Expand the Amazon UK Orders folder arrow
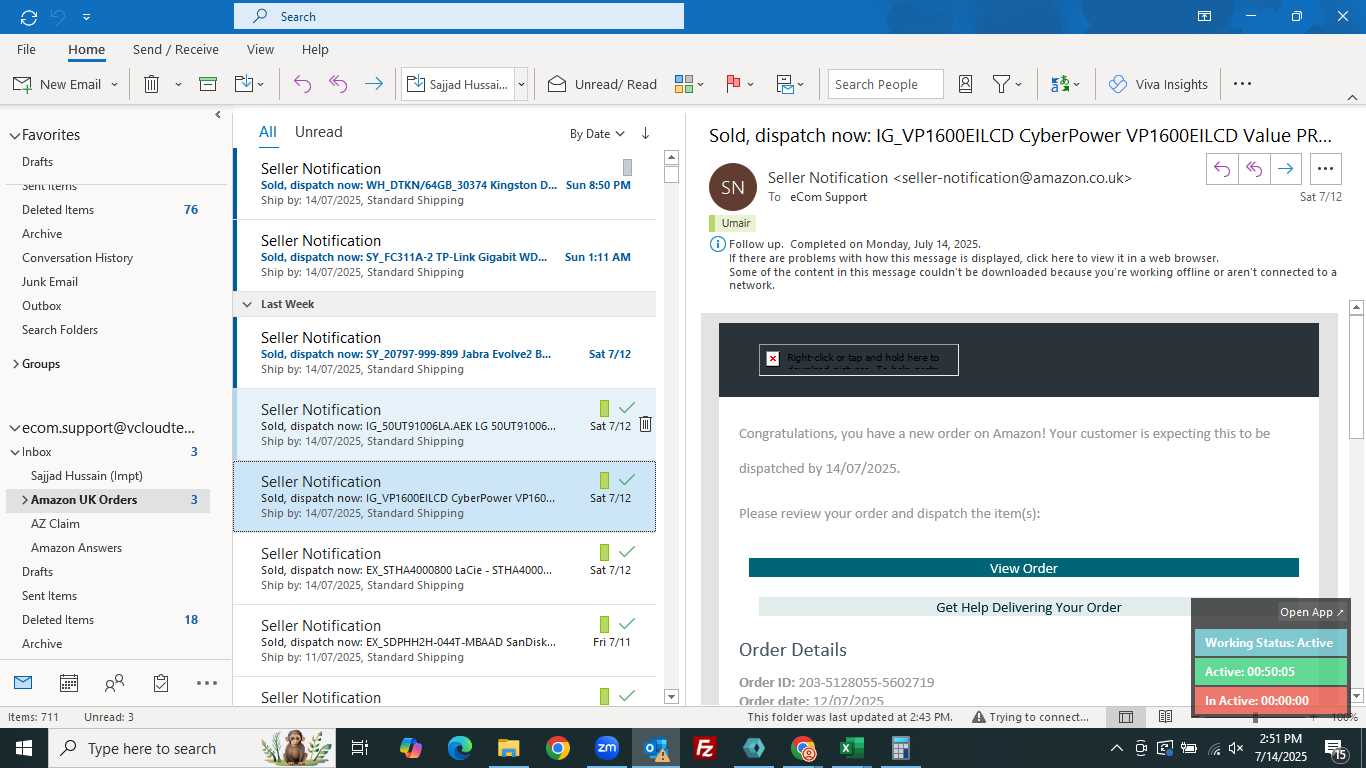This screenshot has width=1366, height=768. click(x=24, y=500)
